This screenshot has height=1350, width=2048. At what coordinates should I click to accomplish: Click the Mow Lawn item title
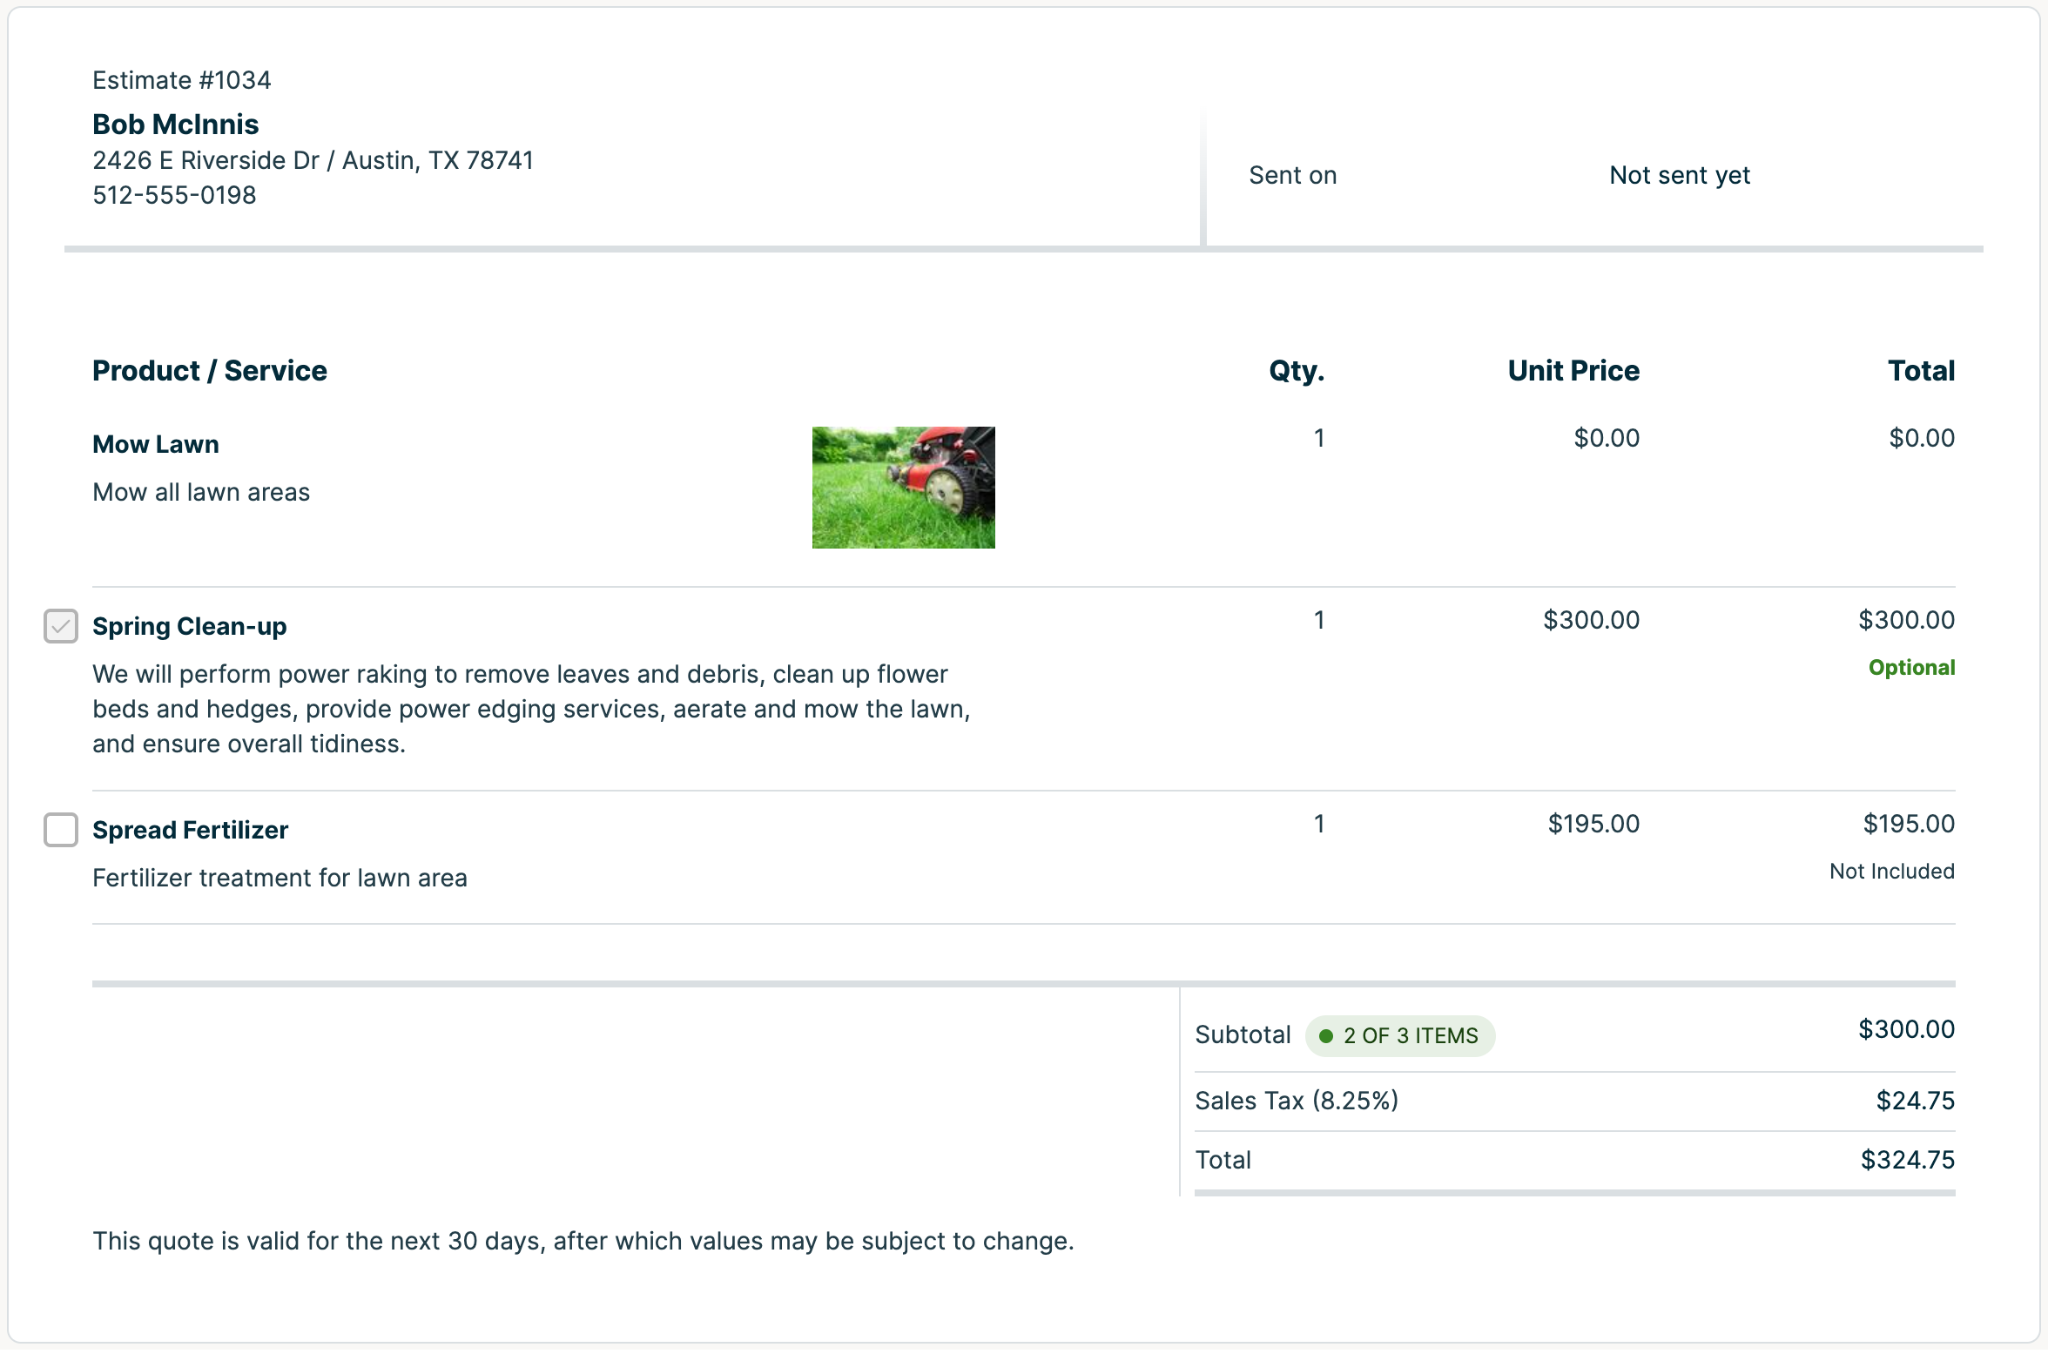point(156,444)
